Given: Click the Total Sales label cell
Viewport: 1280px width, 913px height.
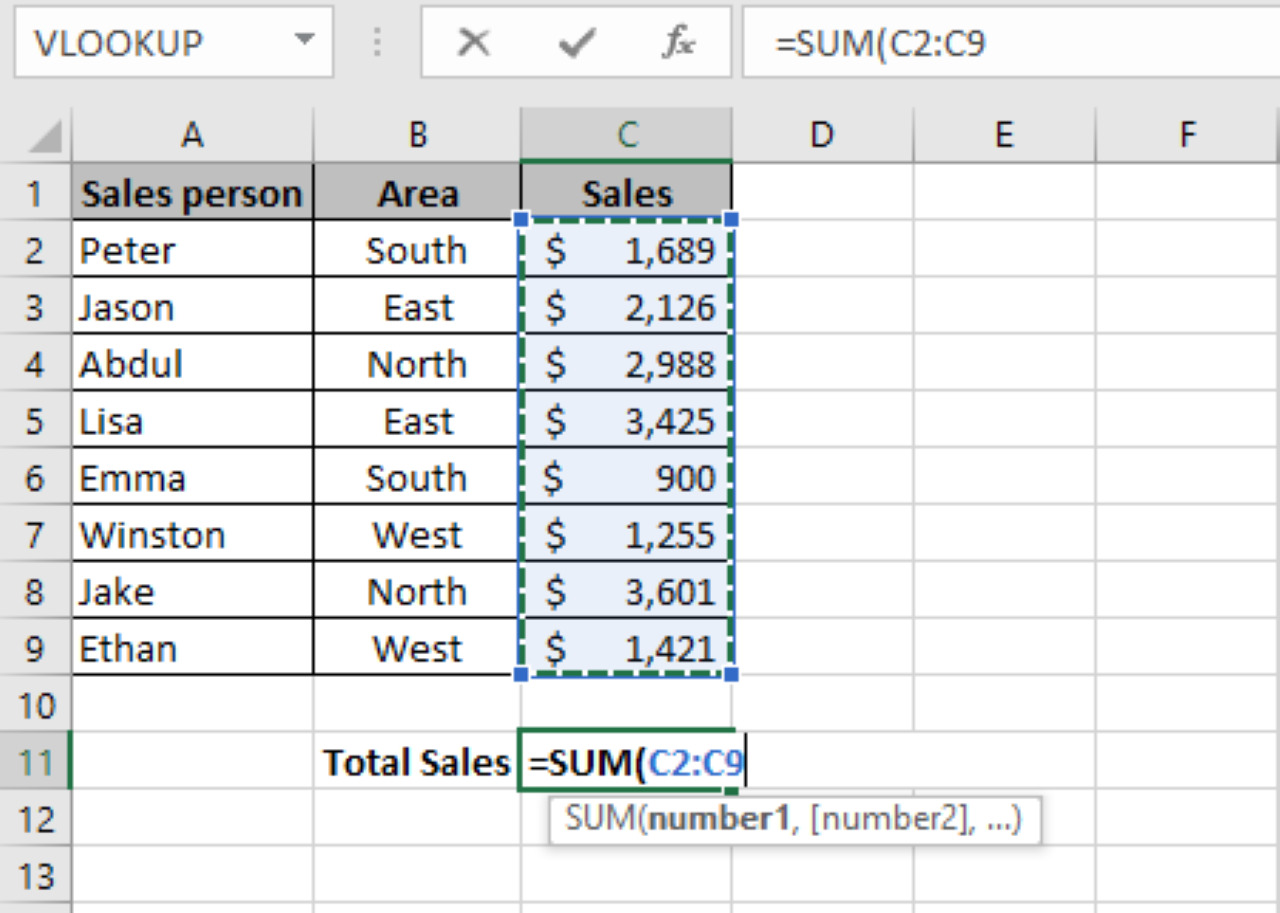Looking at the screenshot, I should pyautogui.click(x=417, y=763).
